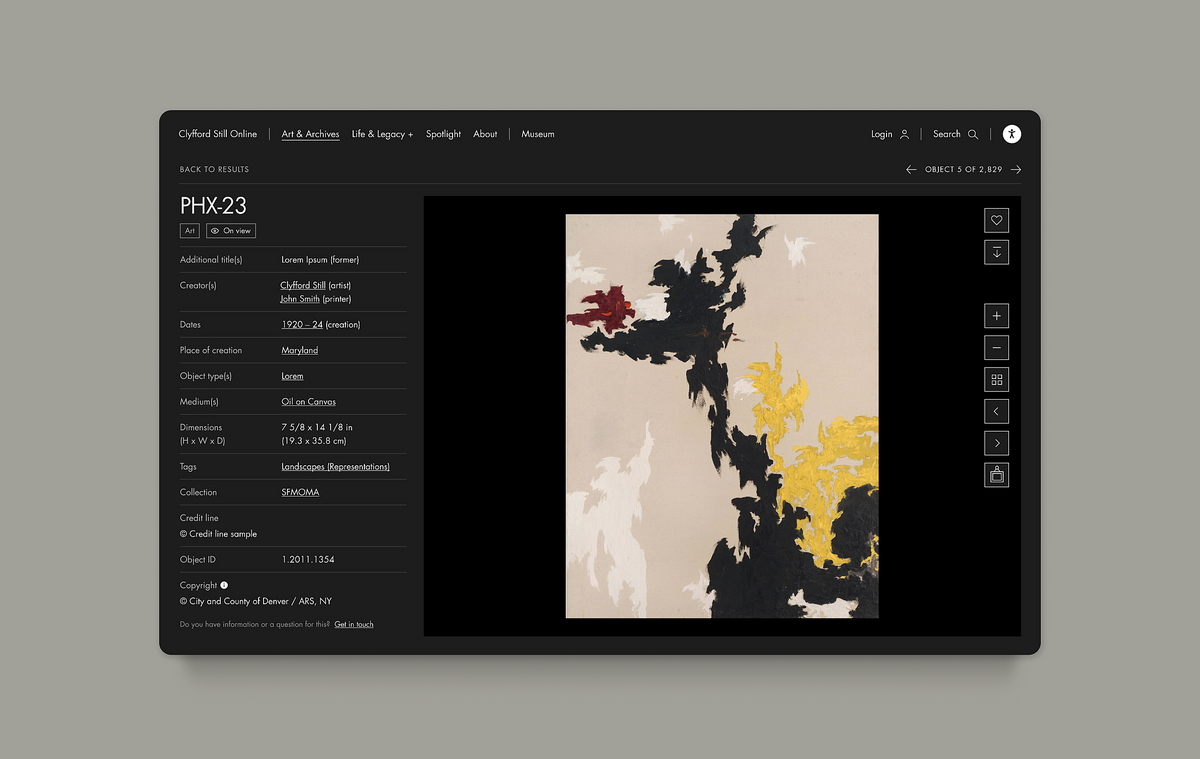Open the accessibility options icon
The image size is (1200, 759).
1011,134
